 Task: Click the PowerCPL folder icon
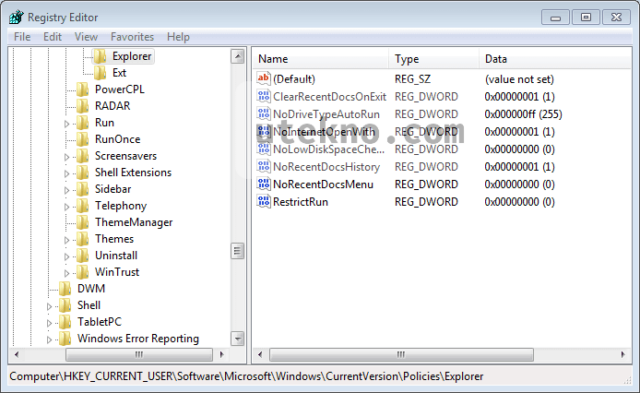[82, 89]
